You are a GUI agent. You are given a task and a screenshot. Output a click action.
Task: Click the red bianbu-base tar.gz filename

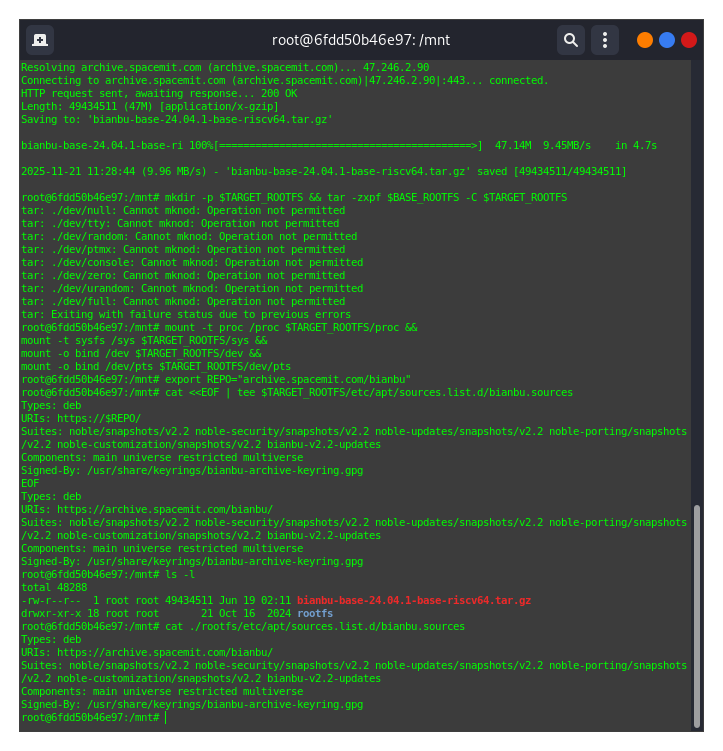[x=413, y=600]
